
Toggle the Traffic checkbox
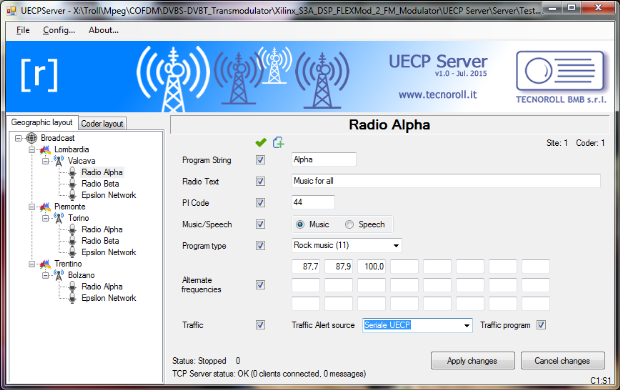pos(260,325)
